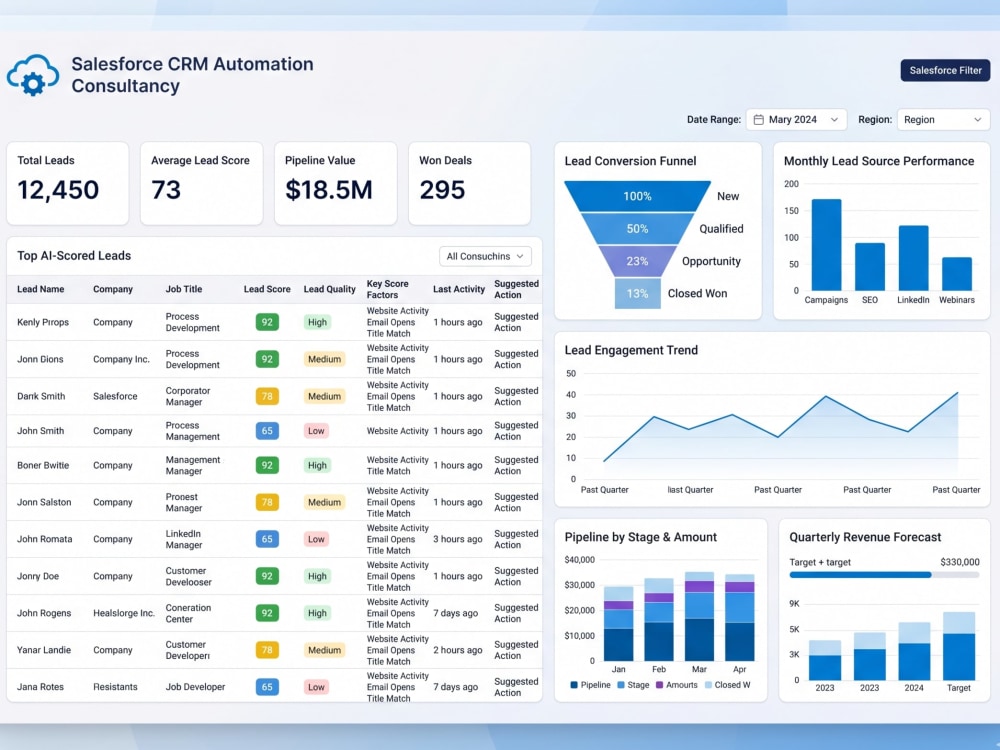Click the Healslorge Inc. company cell
Viewport: 1000px width, 750px height.
click(x=124, y=613)
